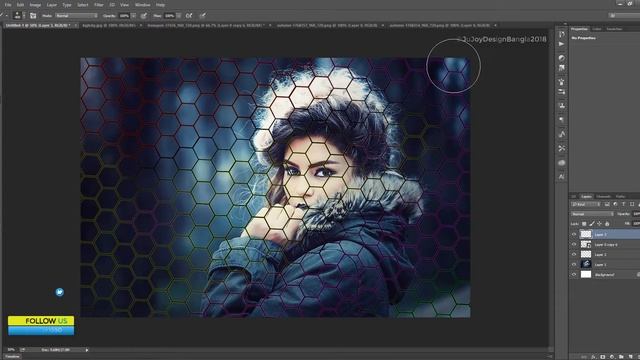Open the Help menu
640x360 pixels.
click(x=160, y=5)
